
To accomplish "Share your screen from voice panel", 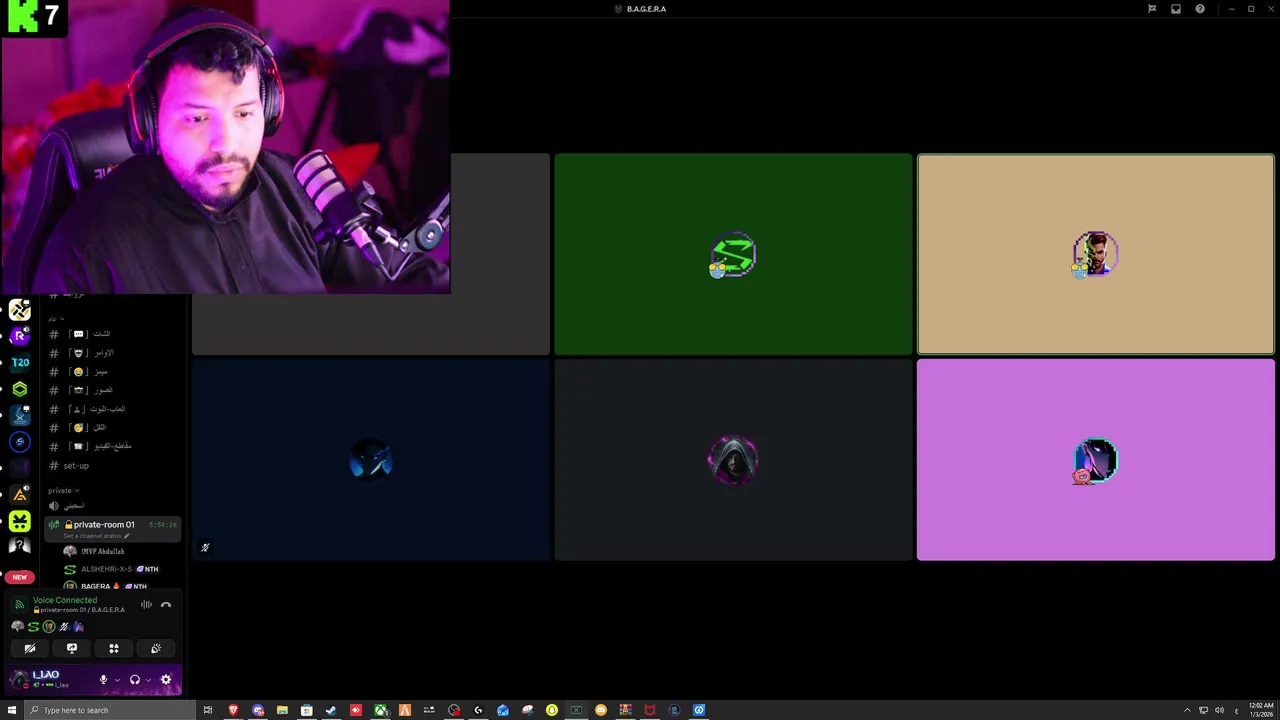I will tap(72, 648).
